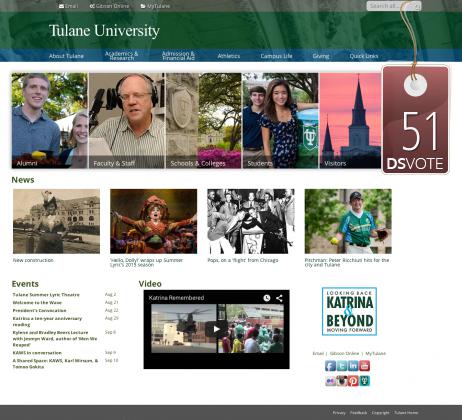Click Email link above social icons

(318, 353)
